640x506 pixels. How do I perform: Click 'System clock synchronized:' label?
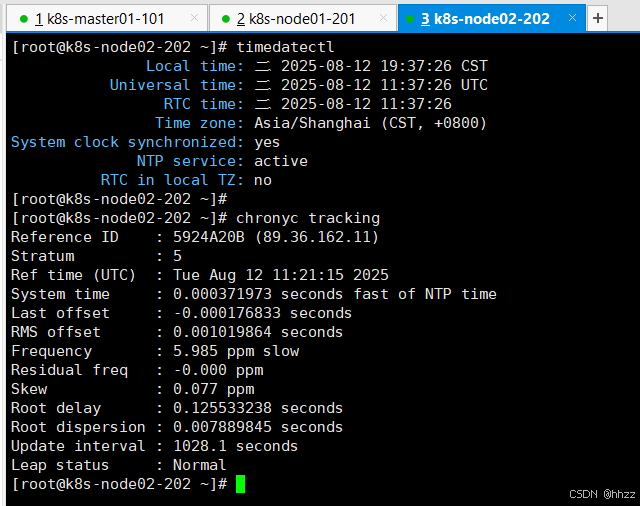[x=127, y=142]
